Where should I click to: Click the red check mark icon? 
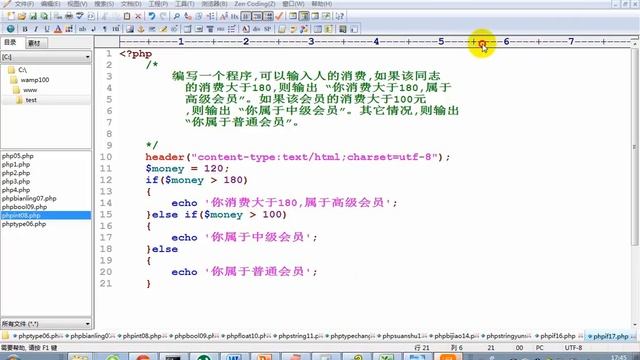coord(279,16)
